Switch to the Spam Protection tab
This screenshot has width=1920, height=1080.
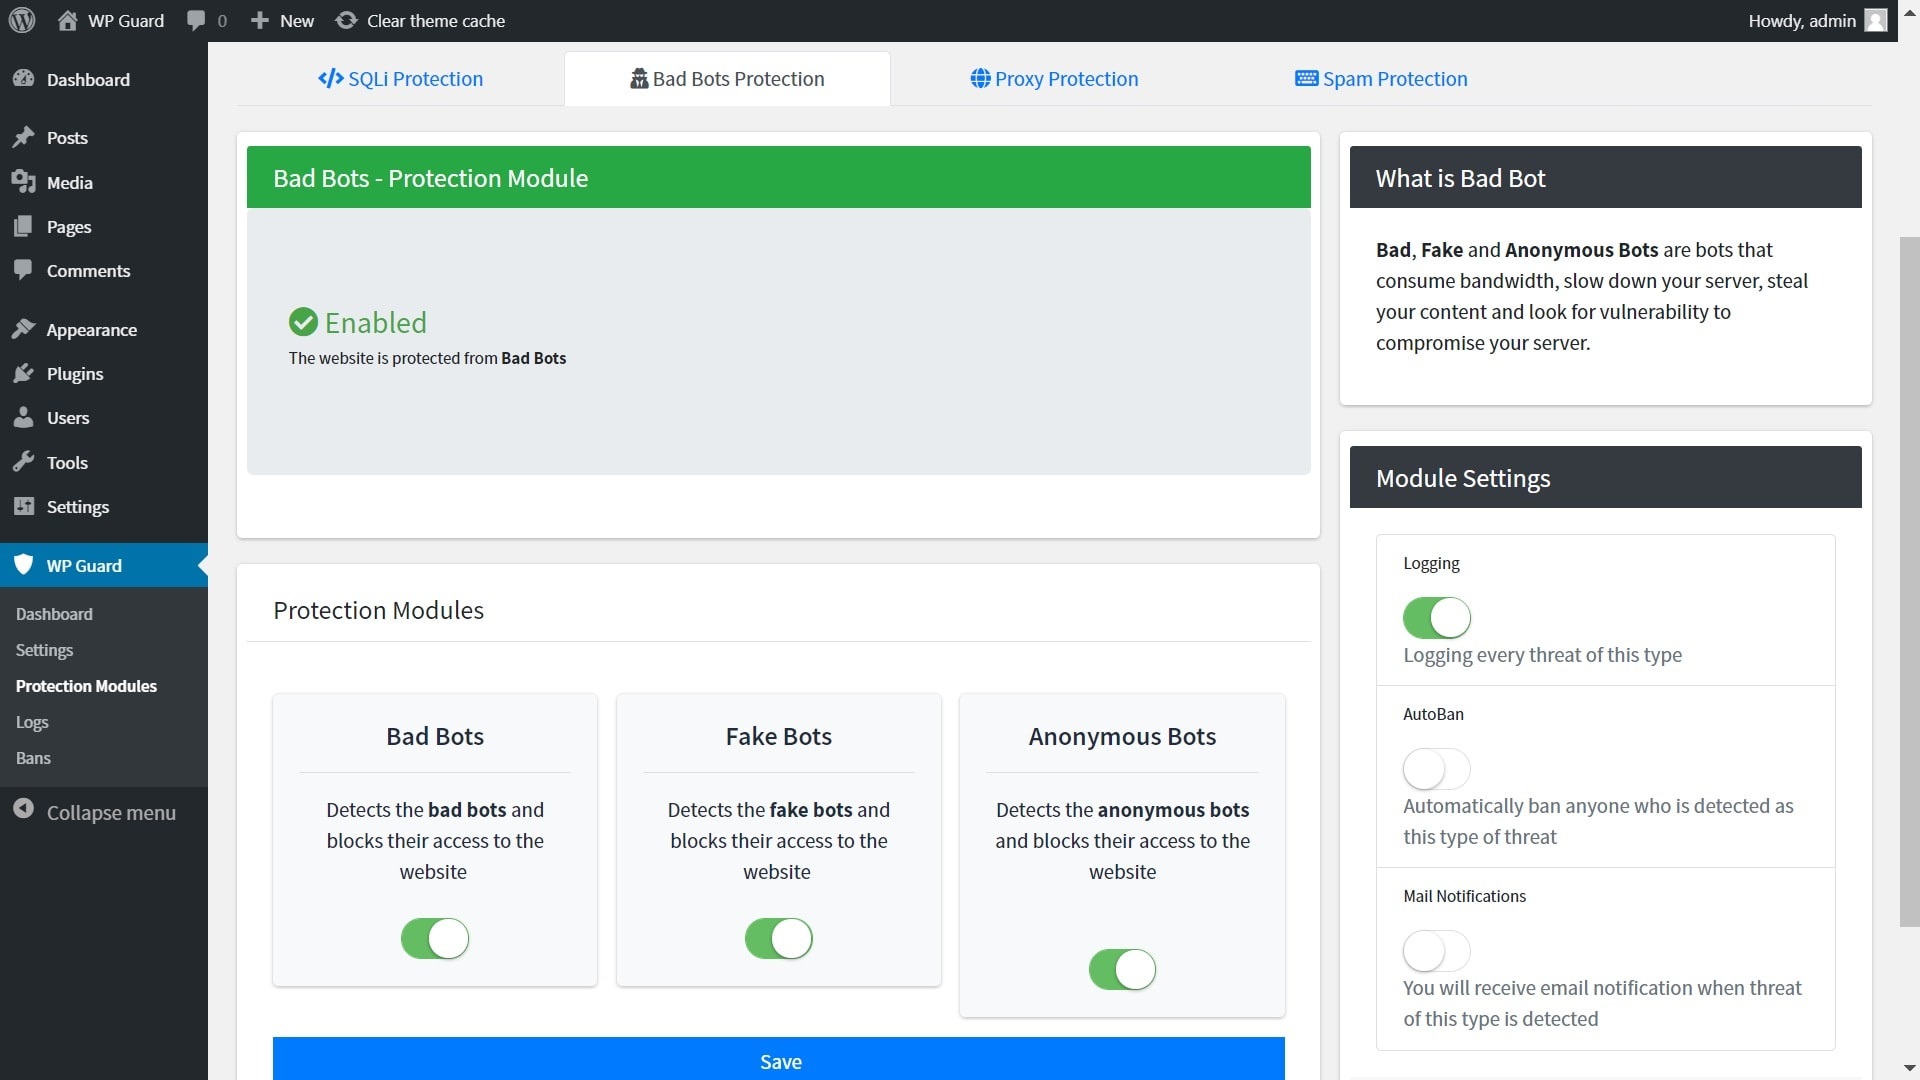pos(1381,79)
